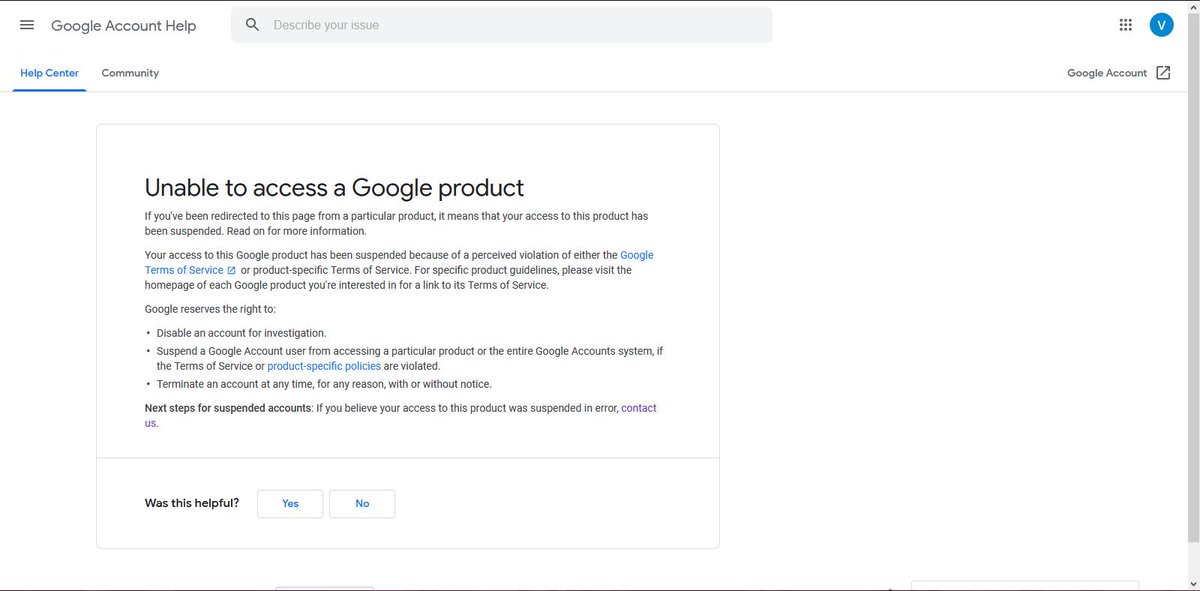Click 'Terminate an account at any time' bullet
Viewport: 1200px width, 591px height.
click(x=324, y=384)
